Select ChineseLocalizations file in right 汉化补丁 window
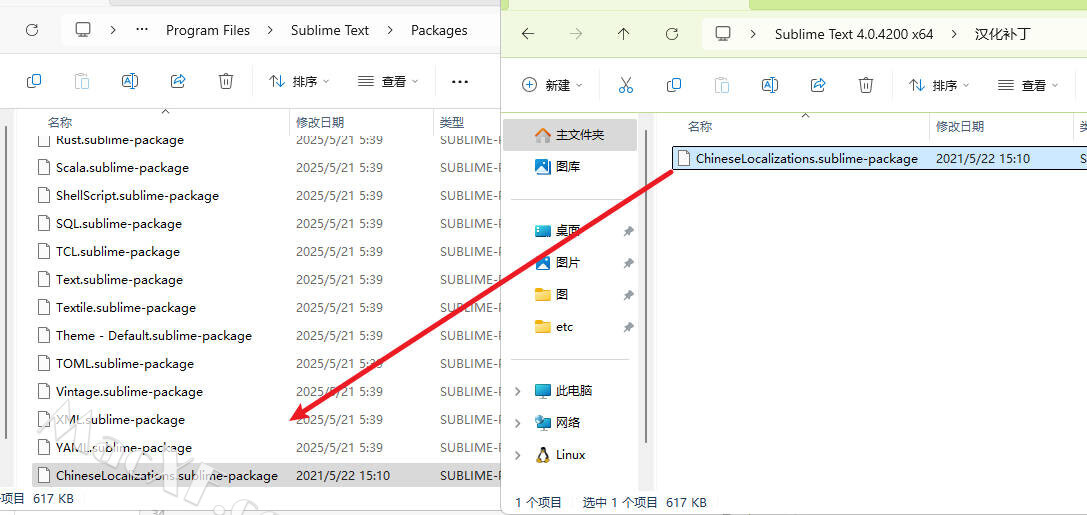Viewport: 1087px width, 515px height. click(880, 158)
